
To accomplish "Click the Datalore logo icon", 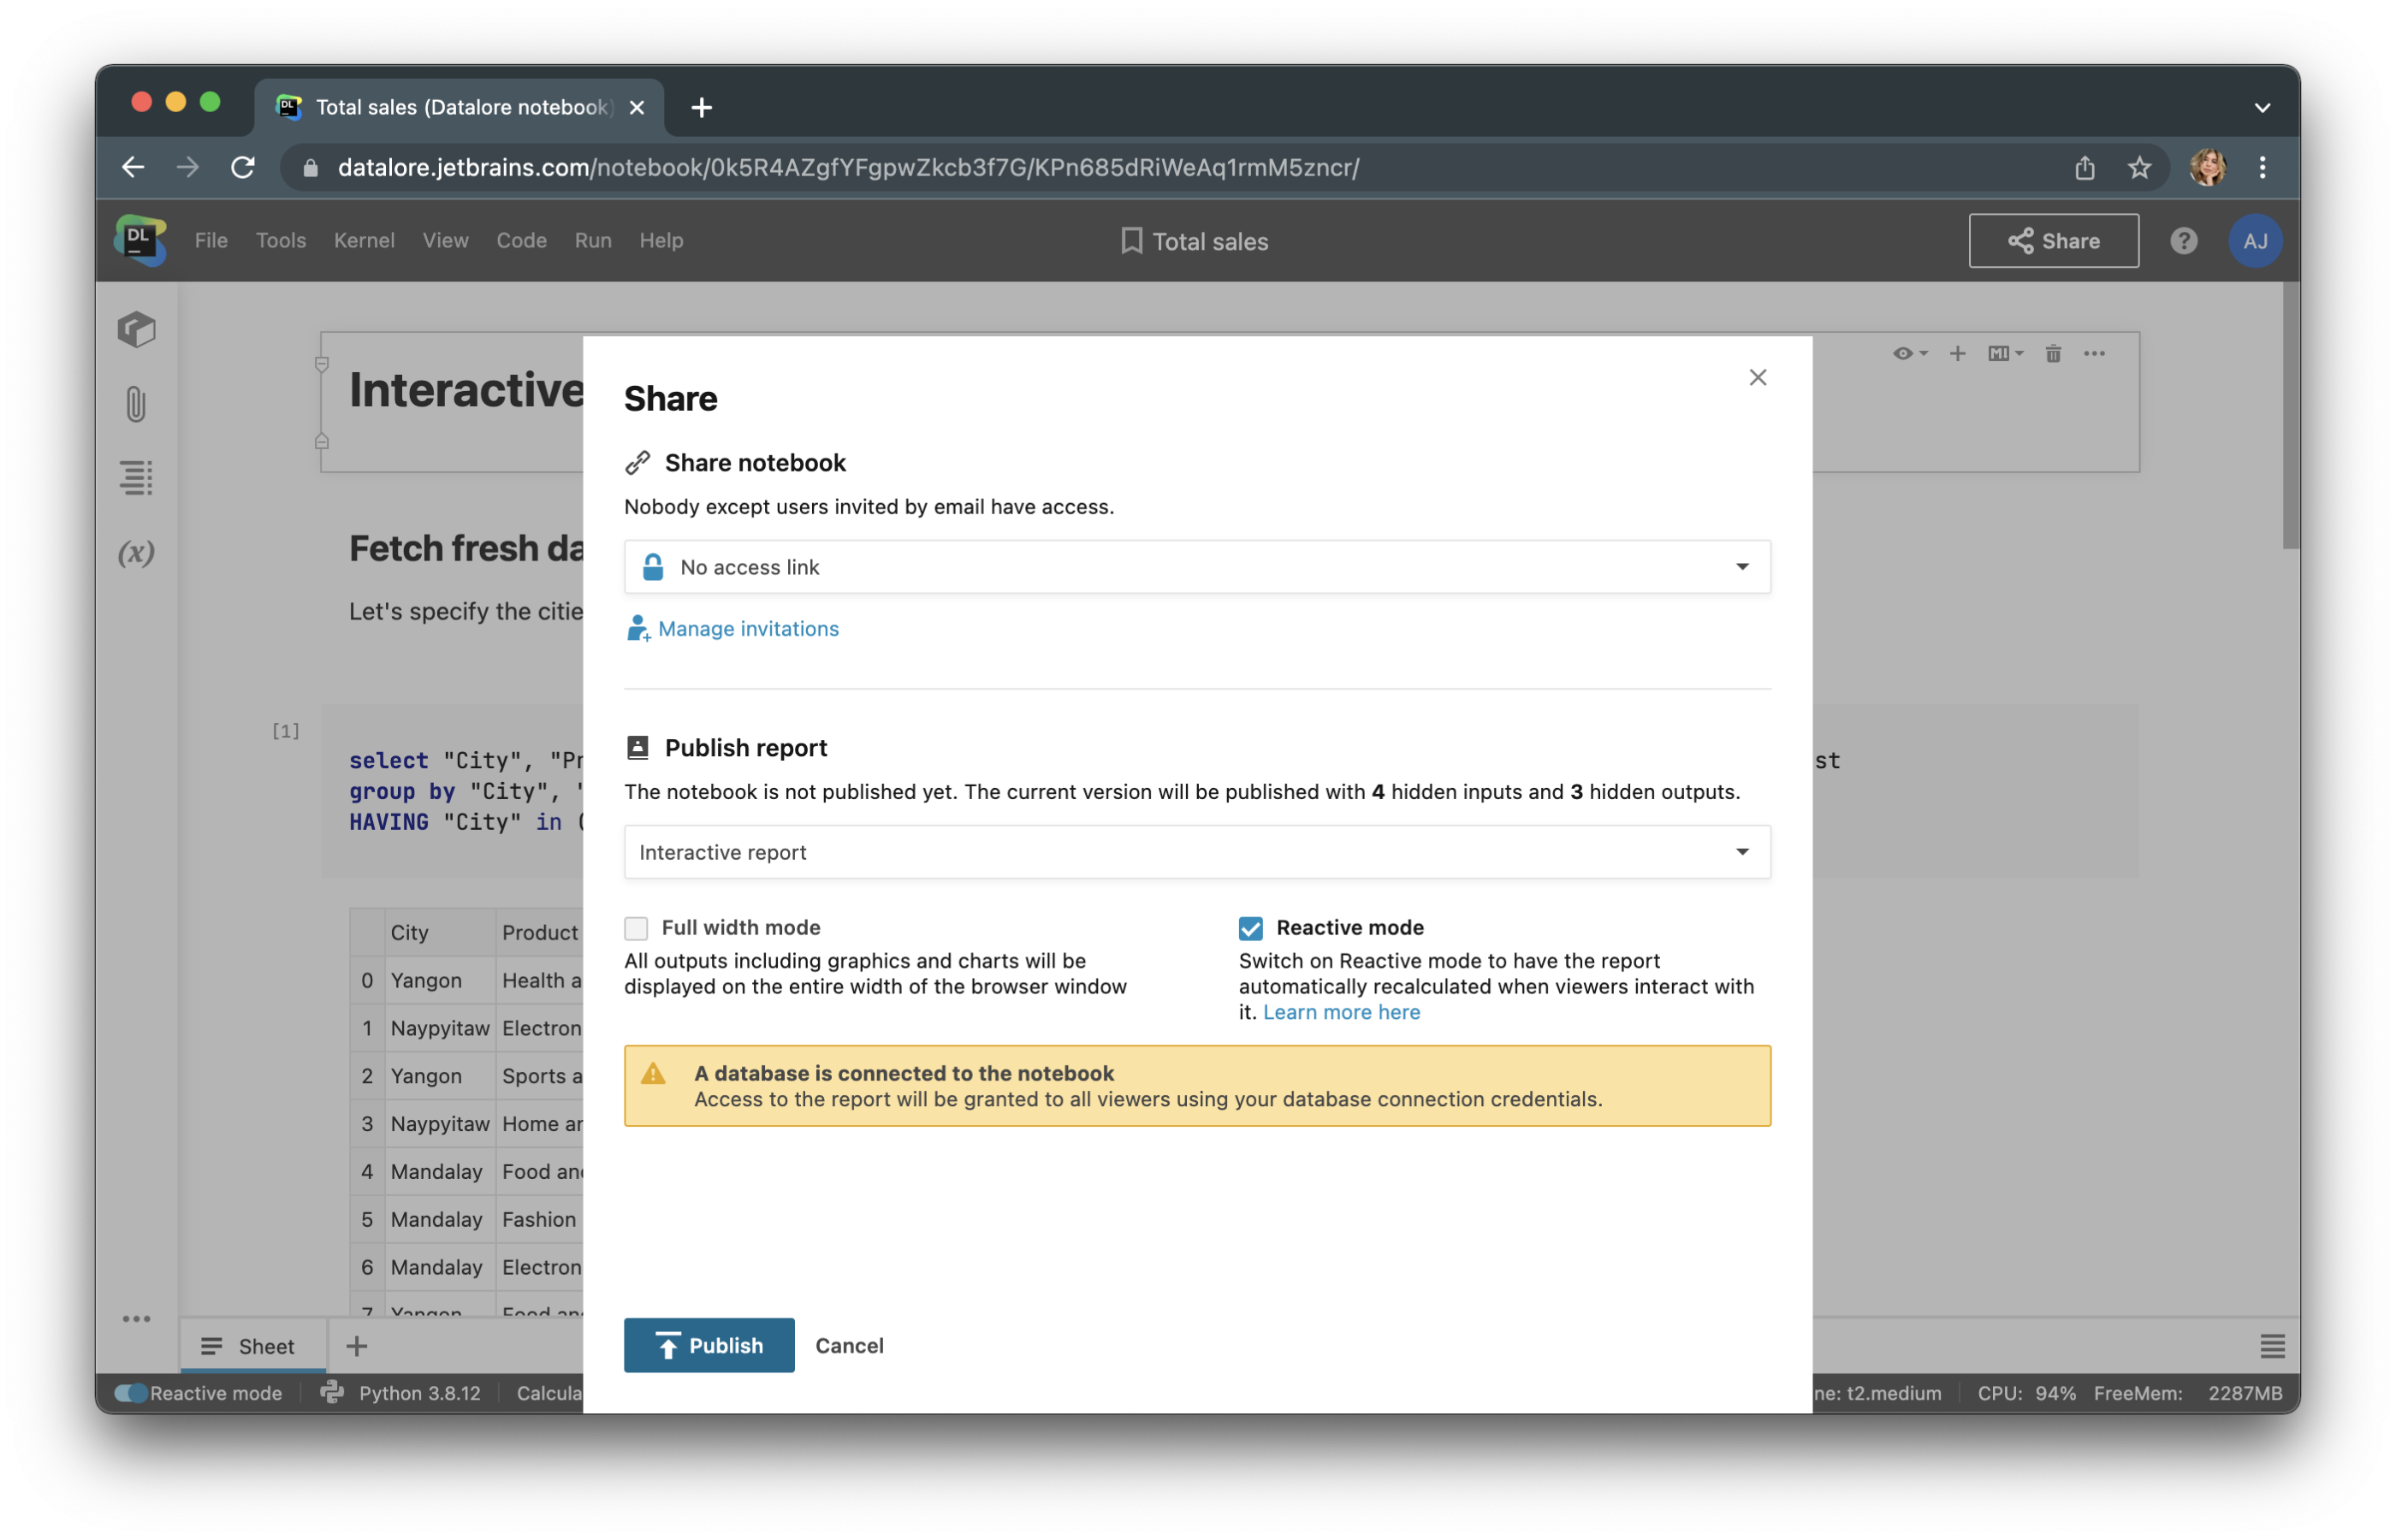I will 140,240.
